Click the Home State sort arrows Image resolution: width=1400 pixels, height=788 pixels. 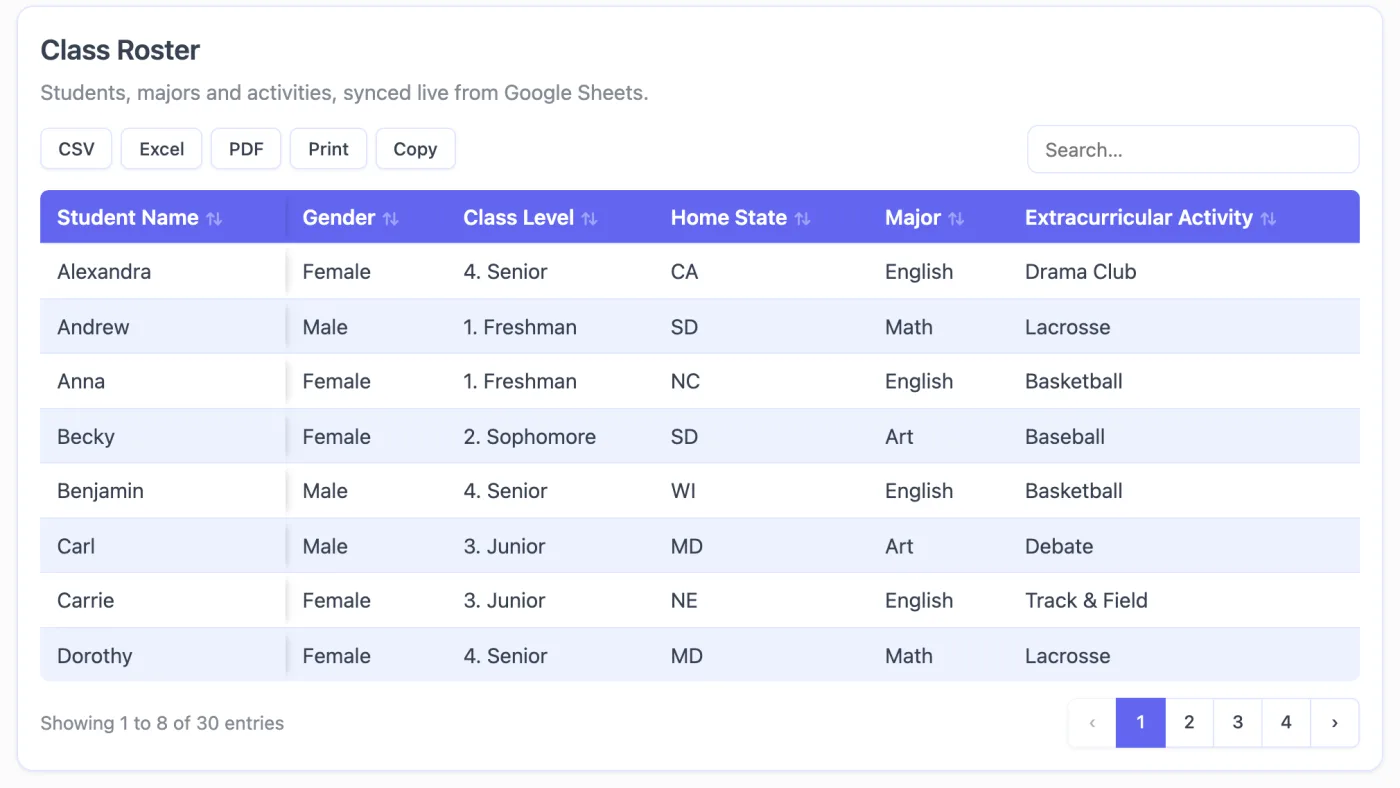pyautogui.click(x=803, y=218)
